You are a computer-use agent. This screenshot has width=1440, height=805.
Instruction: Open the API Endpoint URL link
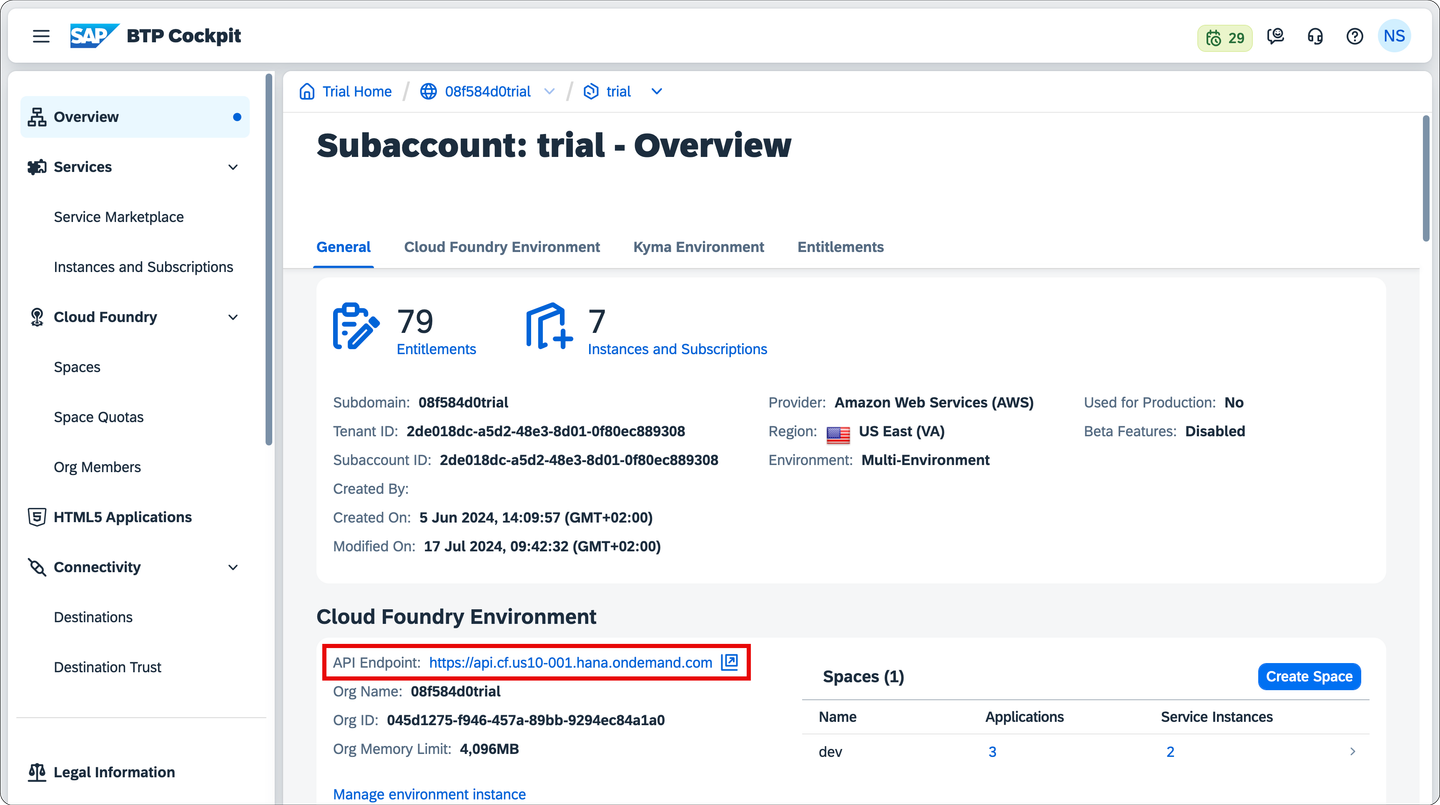[x=571, y=662]
